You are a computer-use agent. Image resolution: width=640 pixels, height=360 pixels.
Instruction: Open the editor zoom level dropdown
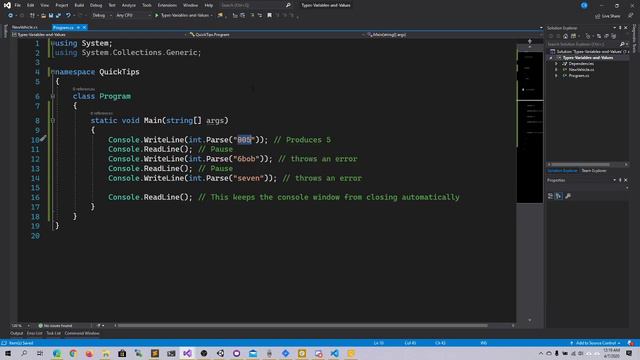coord(20,326)
